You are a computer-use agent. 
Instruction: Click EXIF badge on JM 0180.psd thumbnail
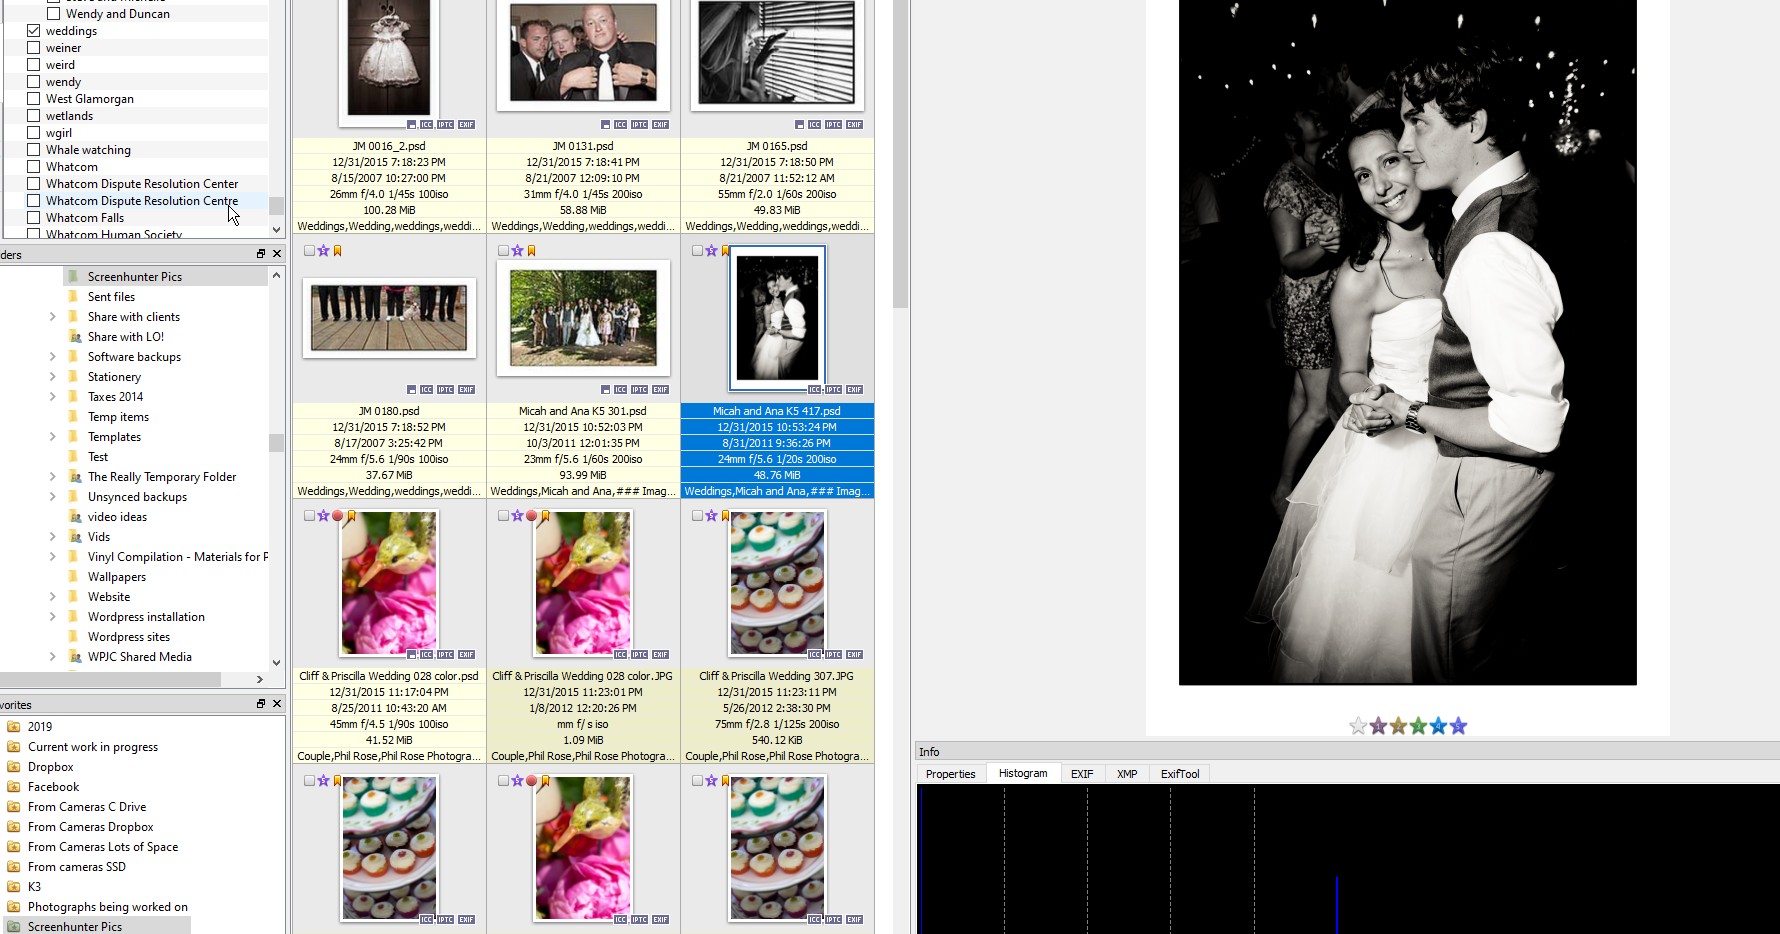pyautogui.click(x=466, y=390)
